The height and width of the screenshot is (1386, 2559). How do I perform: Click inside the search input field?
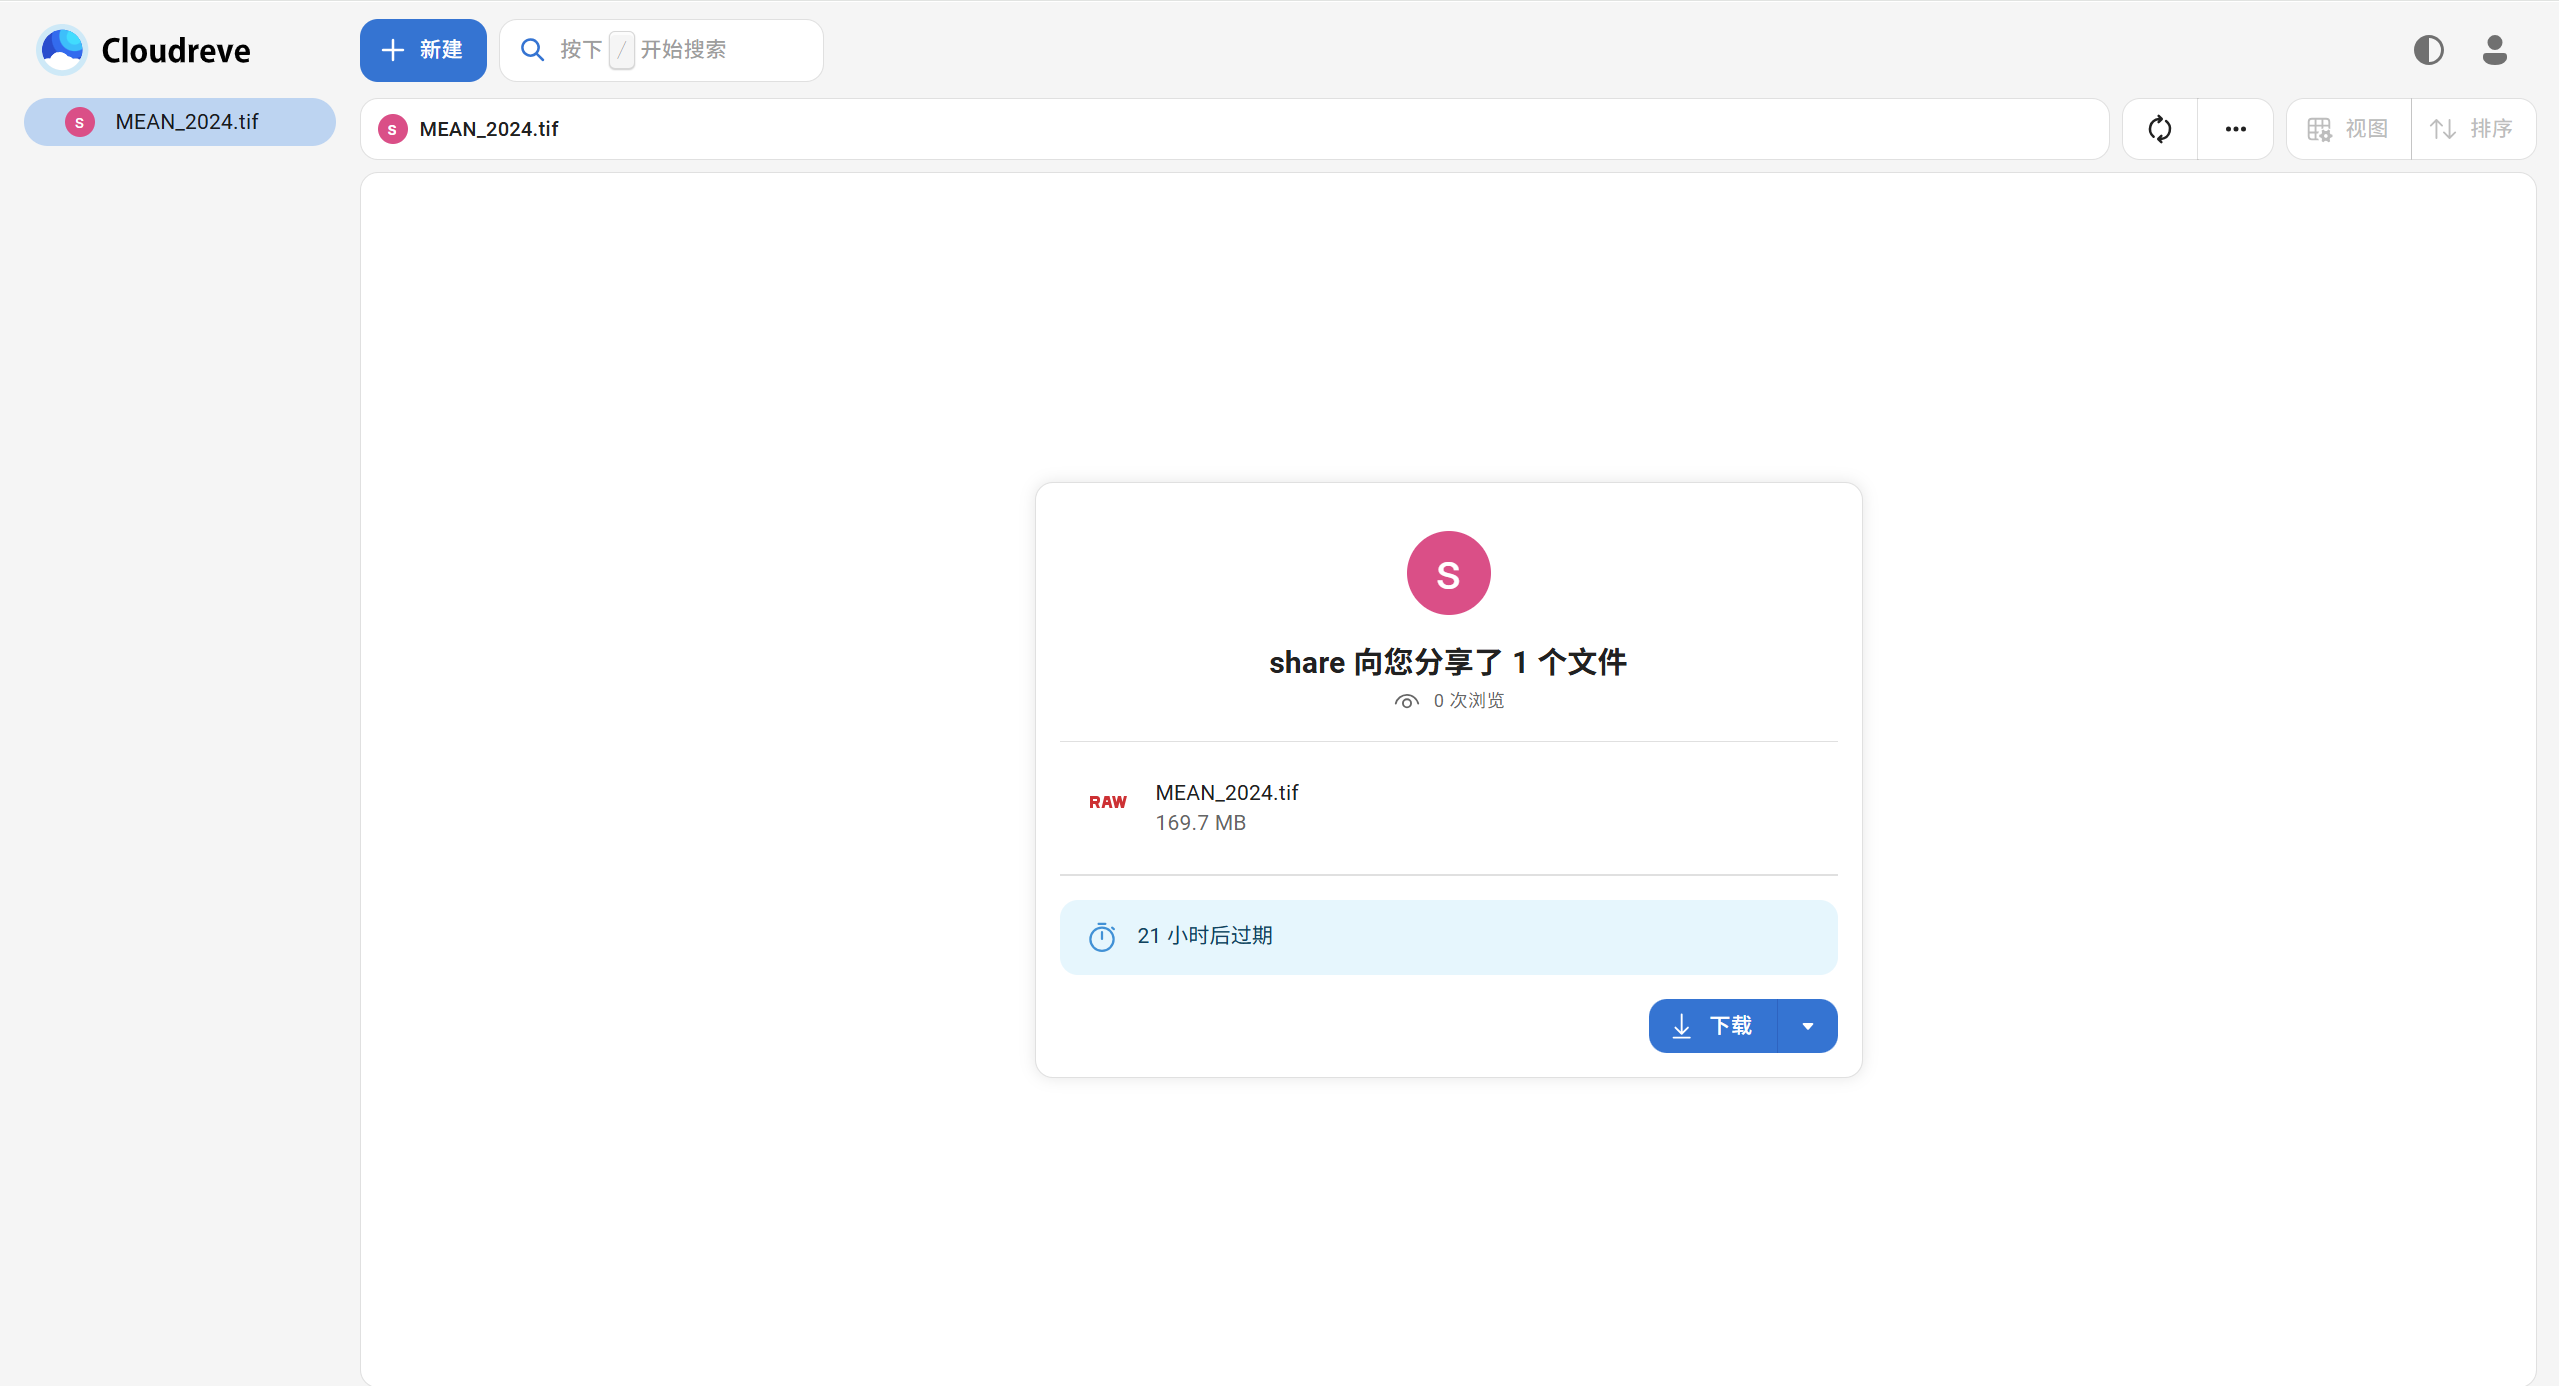[700, 49]
